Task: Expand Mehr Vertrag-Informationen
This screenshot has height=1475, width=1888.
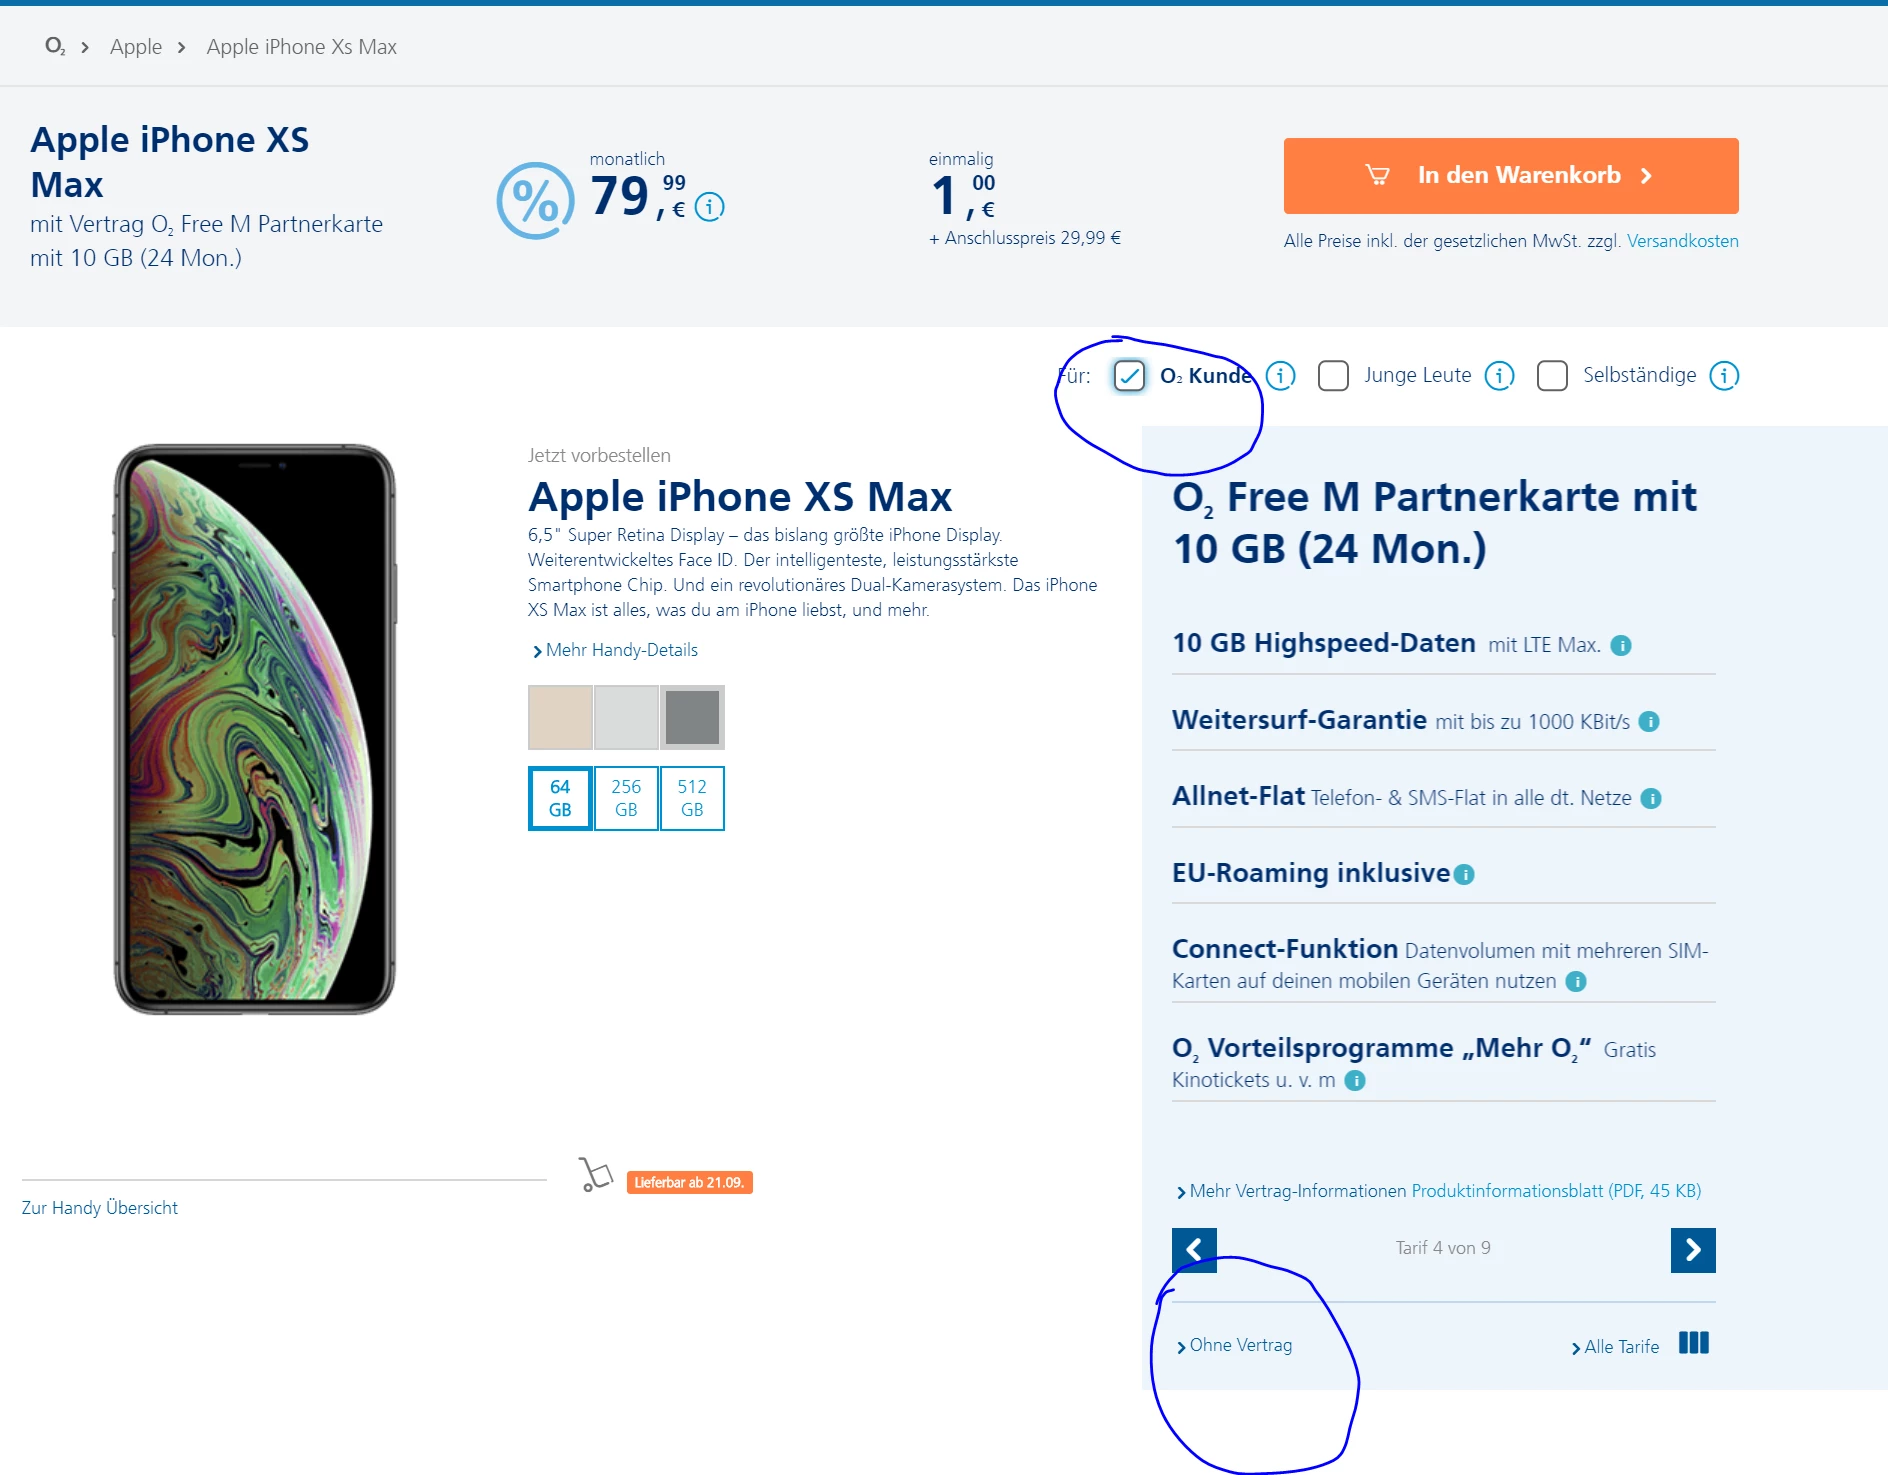Action: point(1292,1191)
